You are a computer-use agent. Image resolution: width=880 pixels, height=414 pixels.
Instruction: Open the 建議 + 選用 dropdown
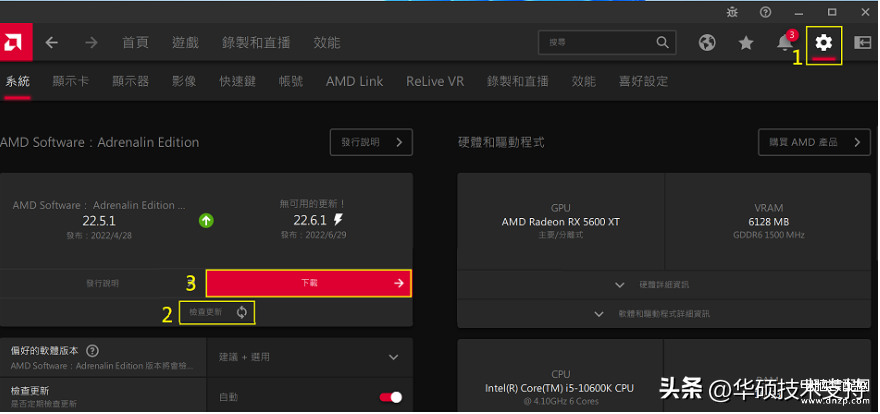[310, 357]
